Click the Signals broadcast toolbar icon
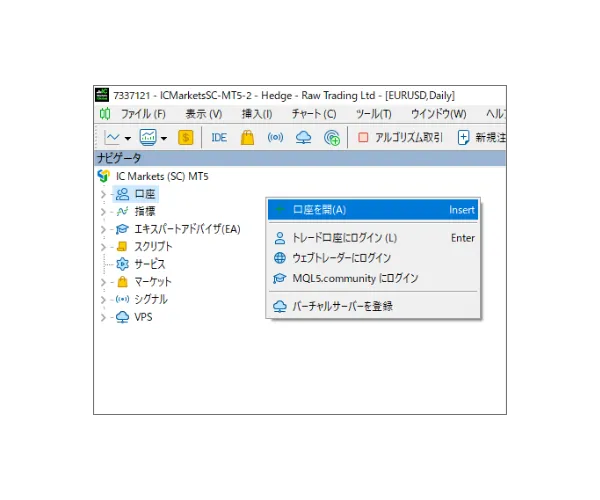 pyautogui.click(x=275, y=137)
